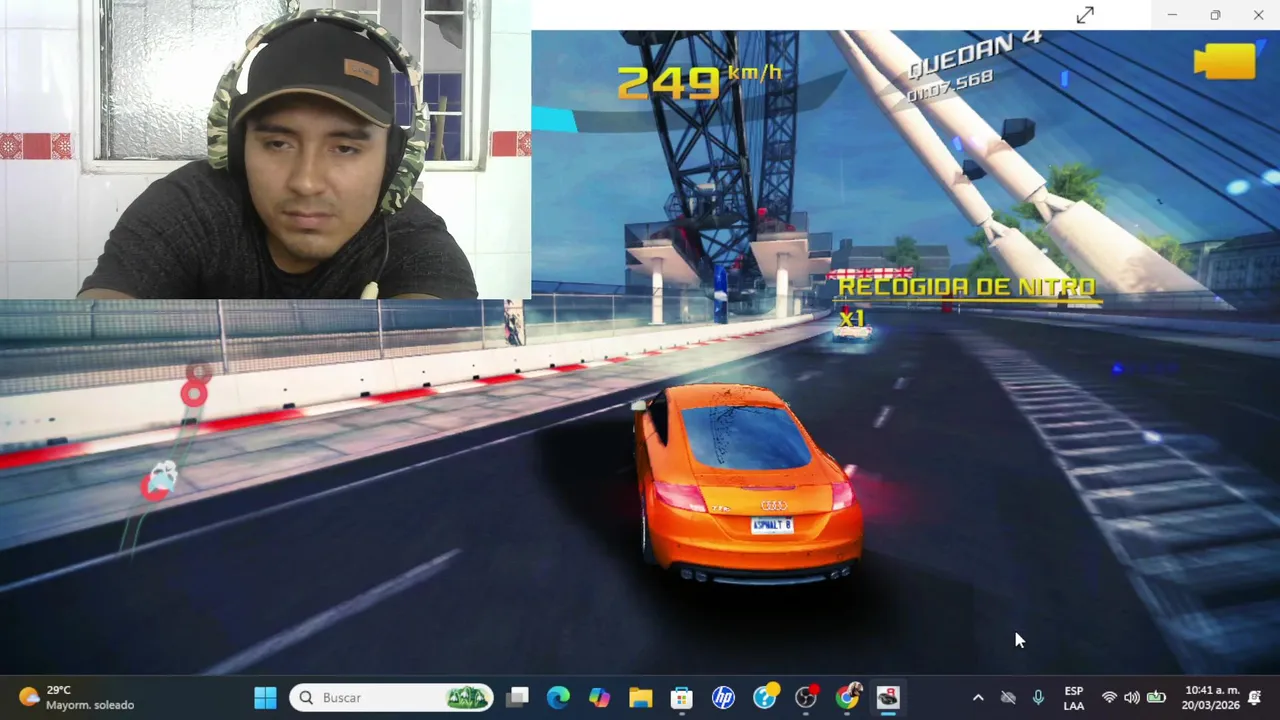Open the help app with the question mark

point(765,697)
